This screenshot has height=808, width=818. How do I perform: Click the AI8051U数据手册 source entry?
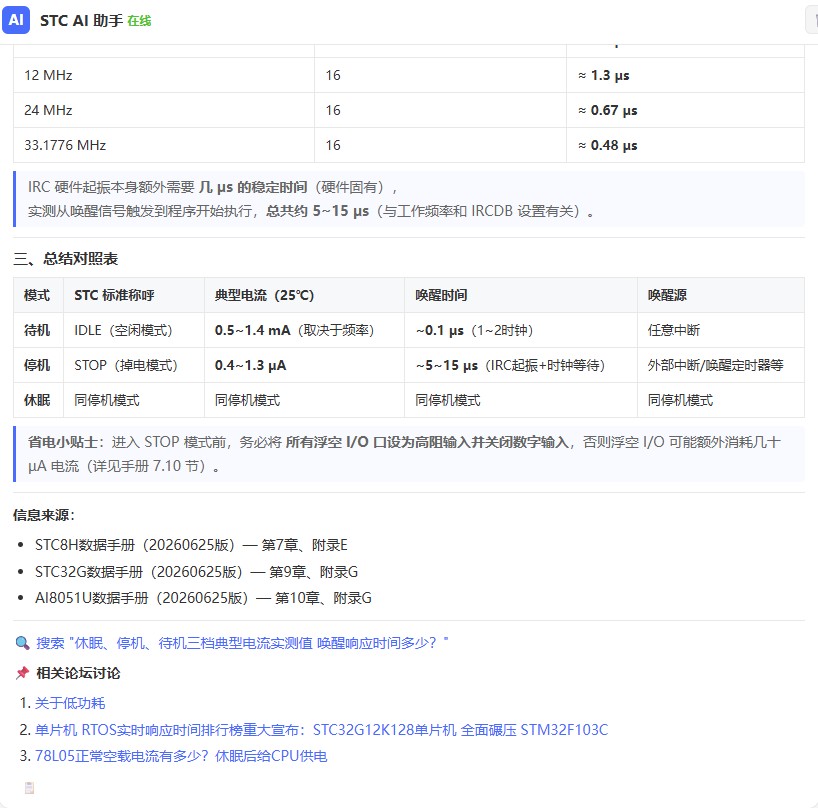pos(203,598)
